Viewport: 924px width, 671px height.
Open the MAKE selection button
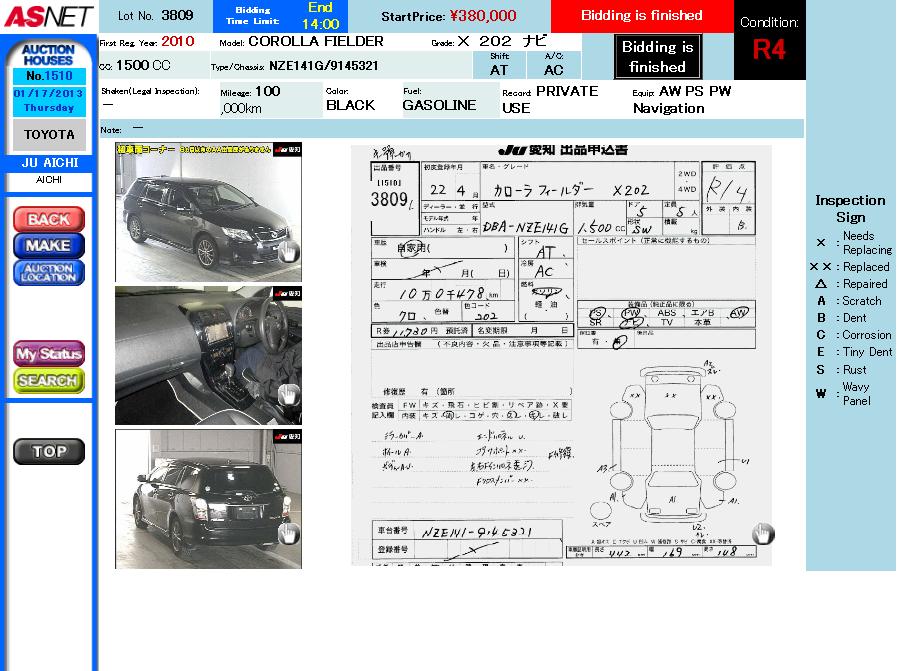[x=48, y=245]
